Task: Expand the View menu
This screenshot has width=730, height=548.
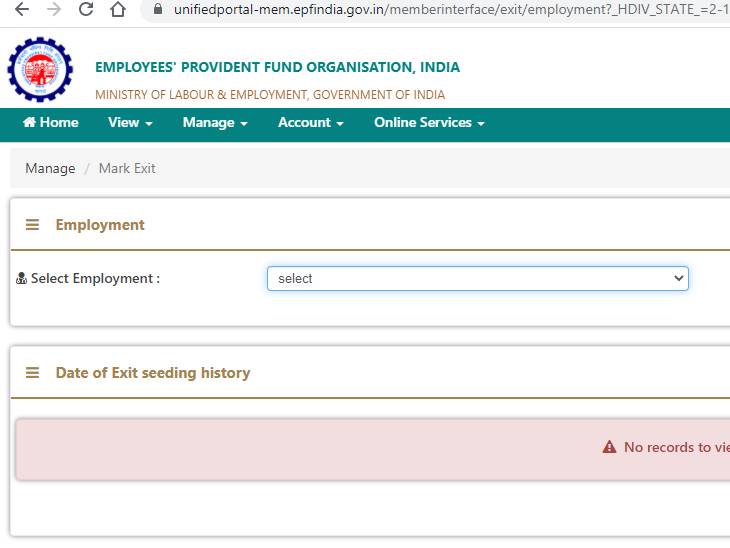Action: click(130, 122)
